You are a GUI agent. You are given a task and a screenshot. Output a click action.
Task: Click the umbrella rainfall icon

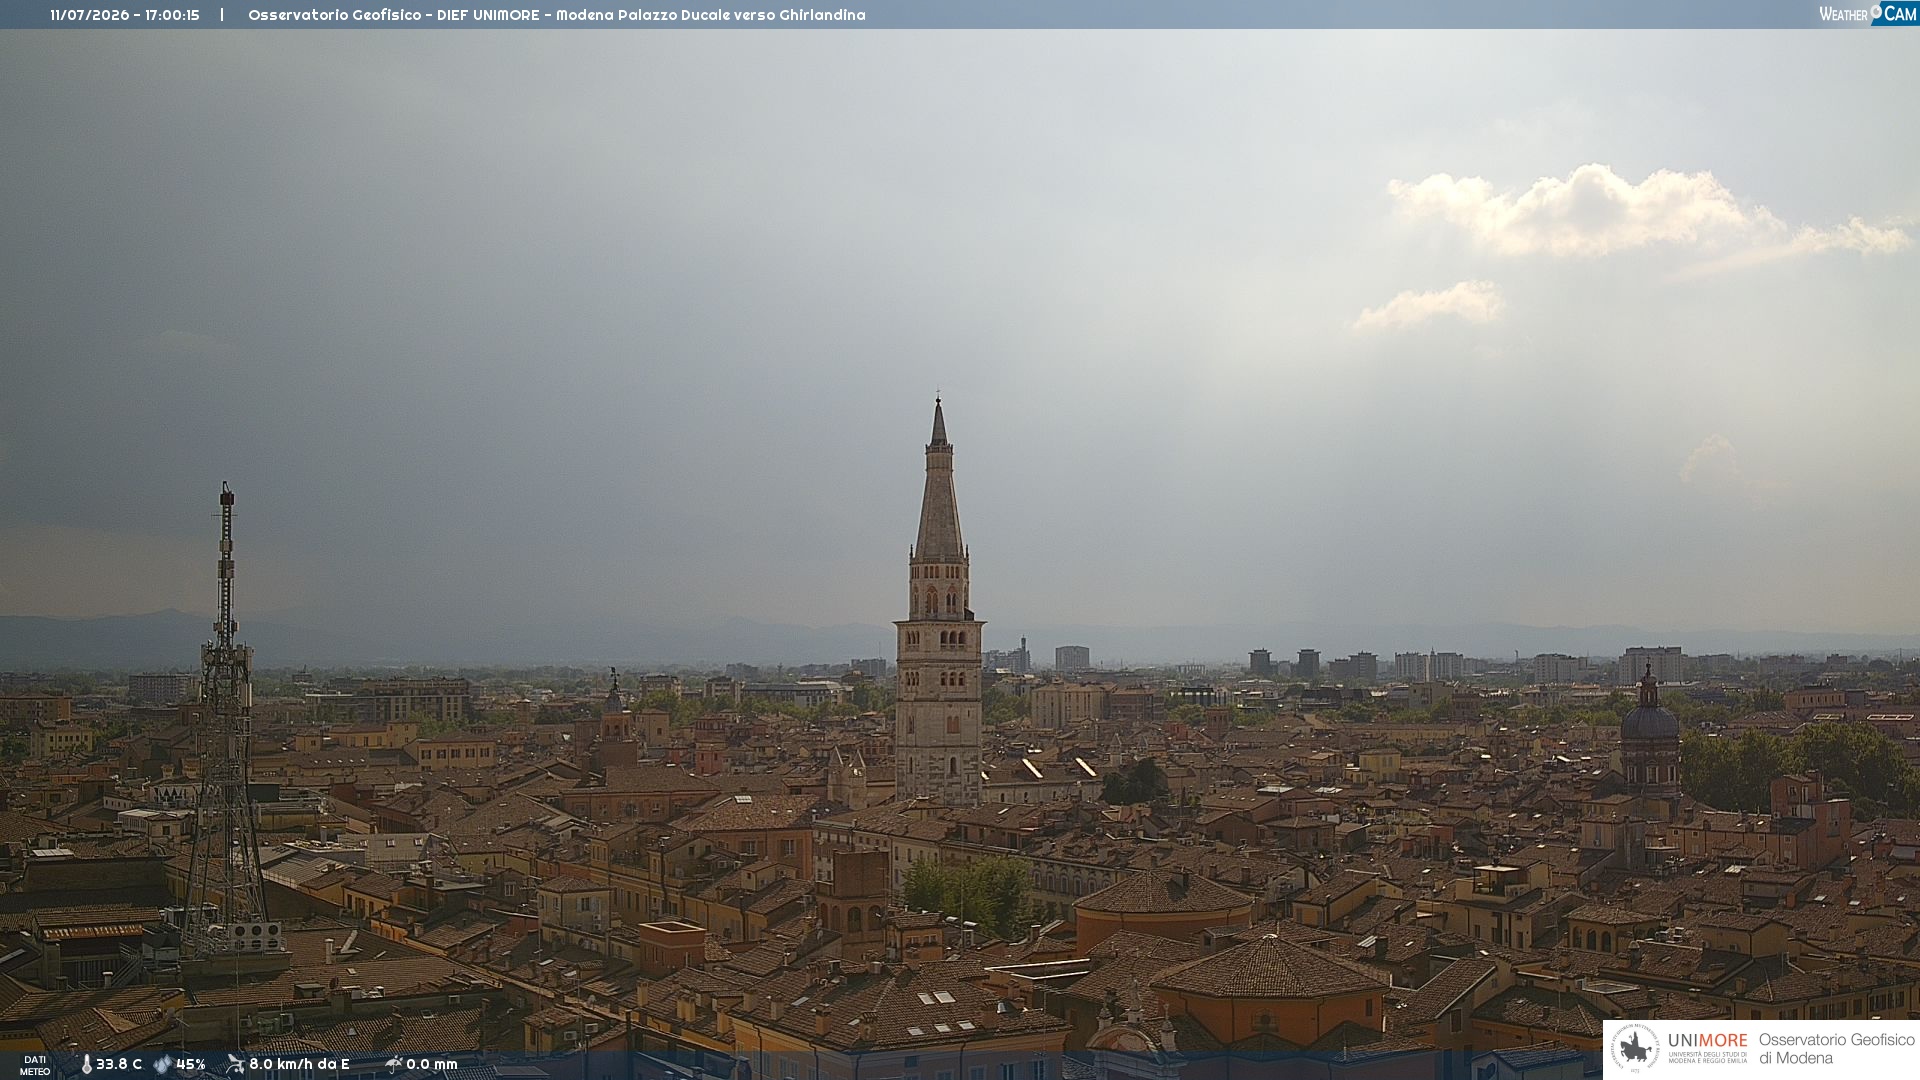pyautogui.click(x=393, y=1064)
